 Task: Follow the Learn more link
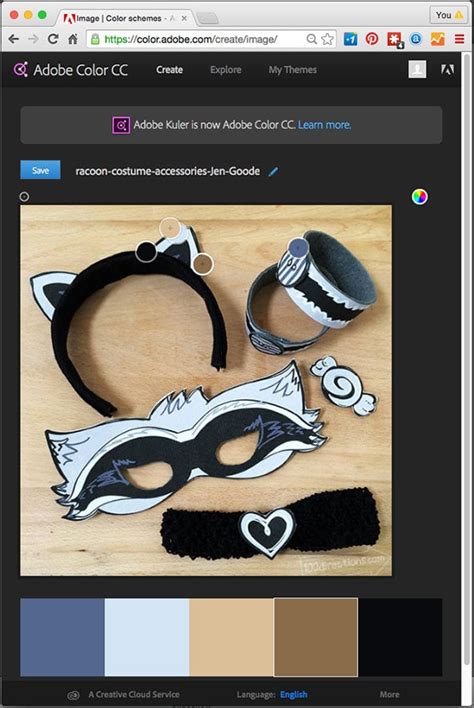(325, 125)
